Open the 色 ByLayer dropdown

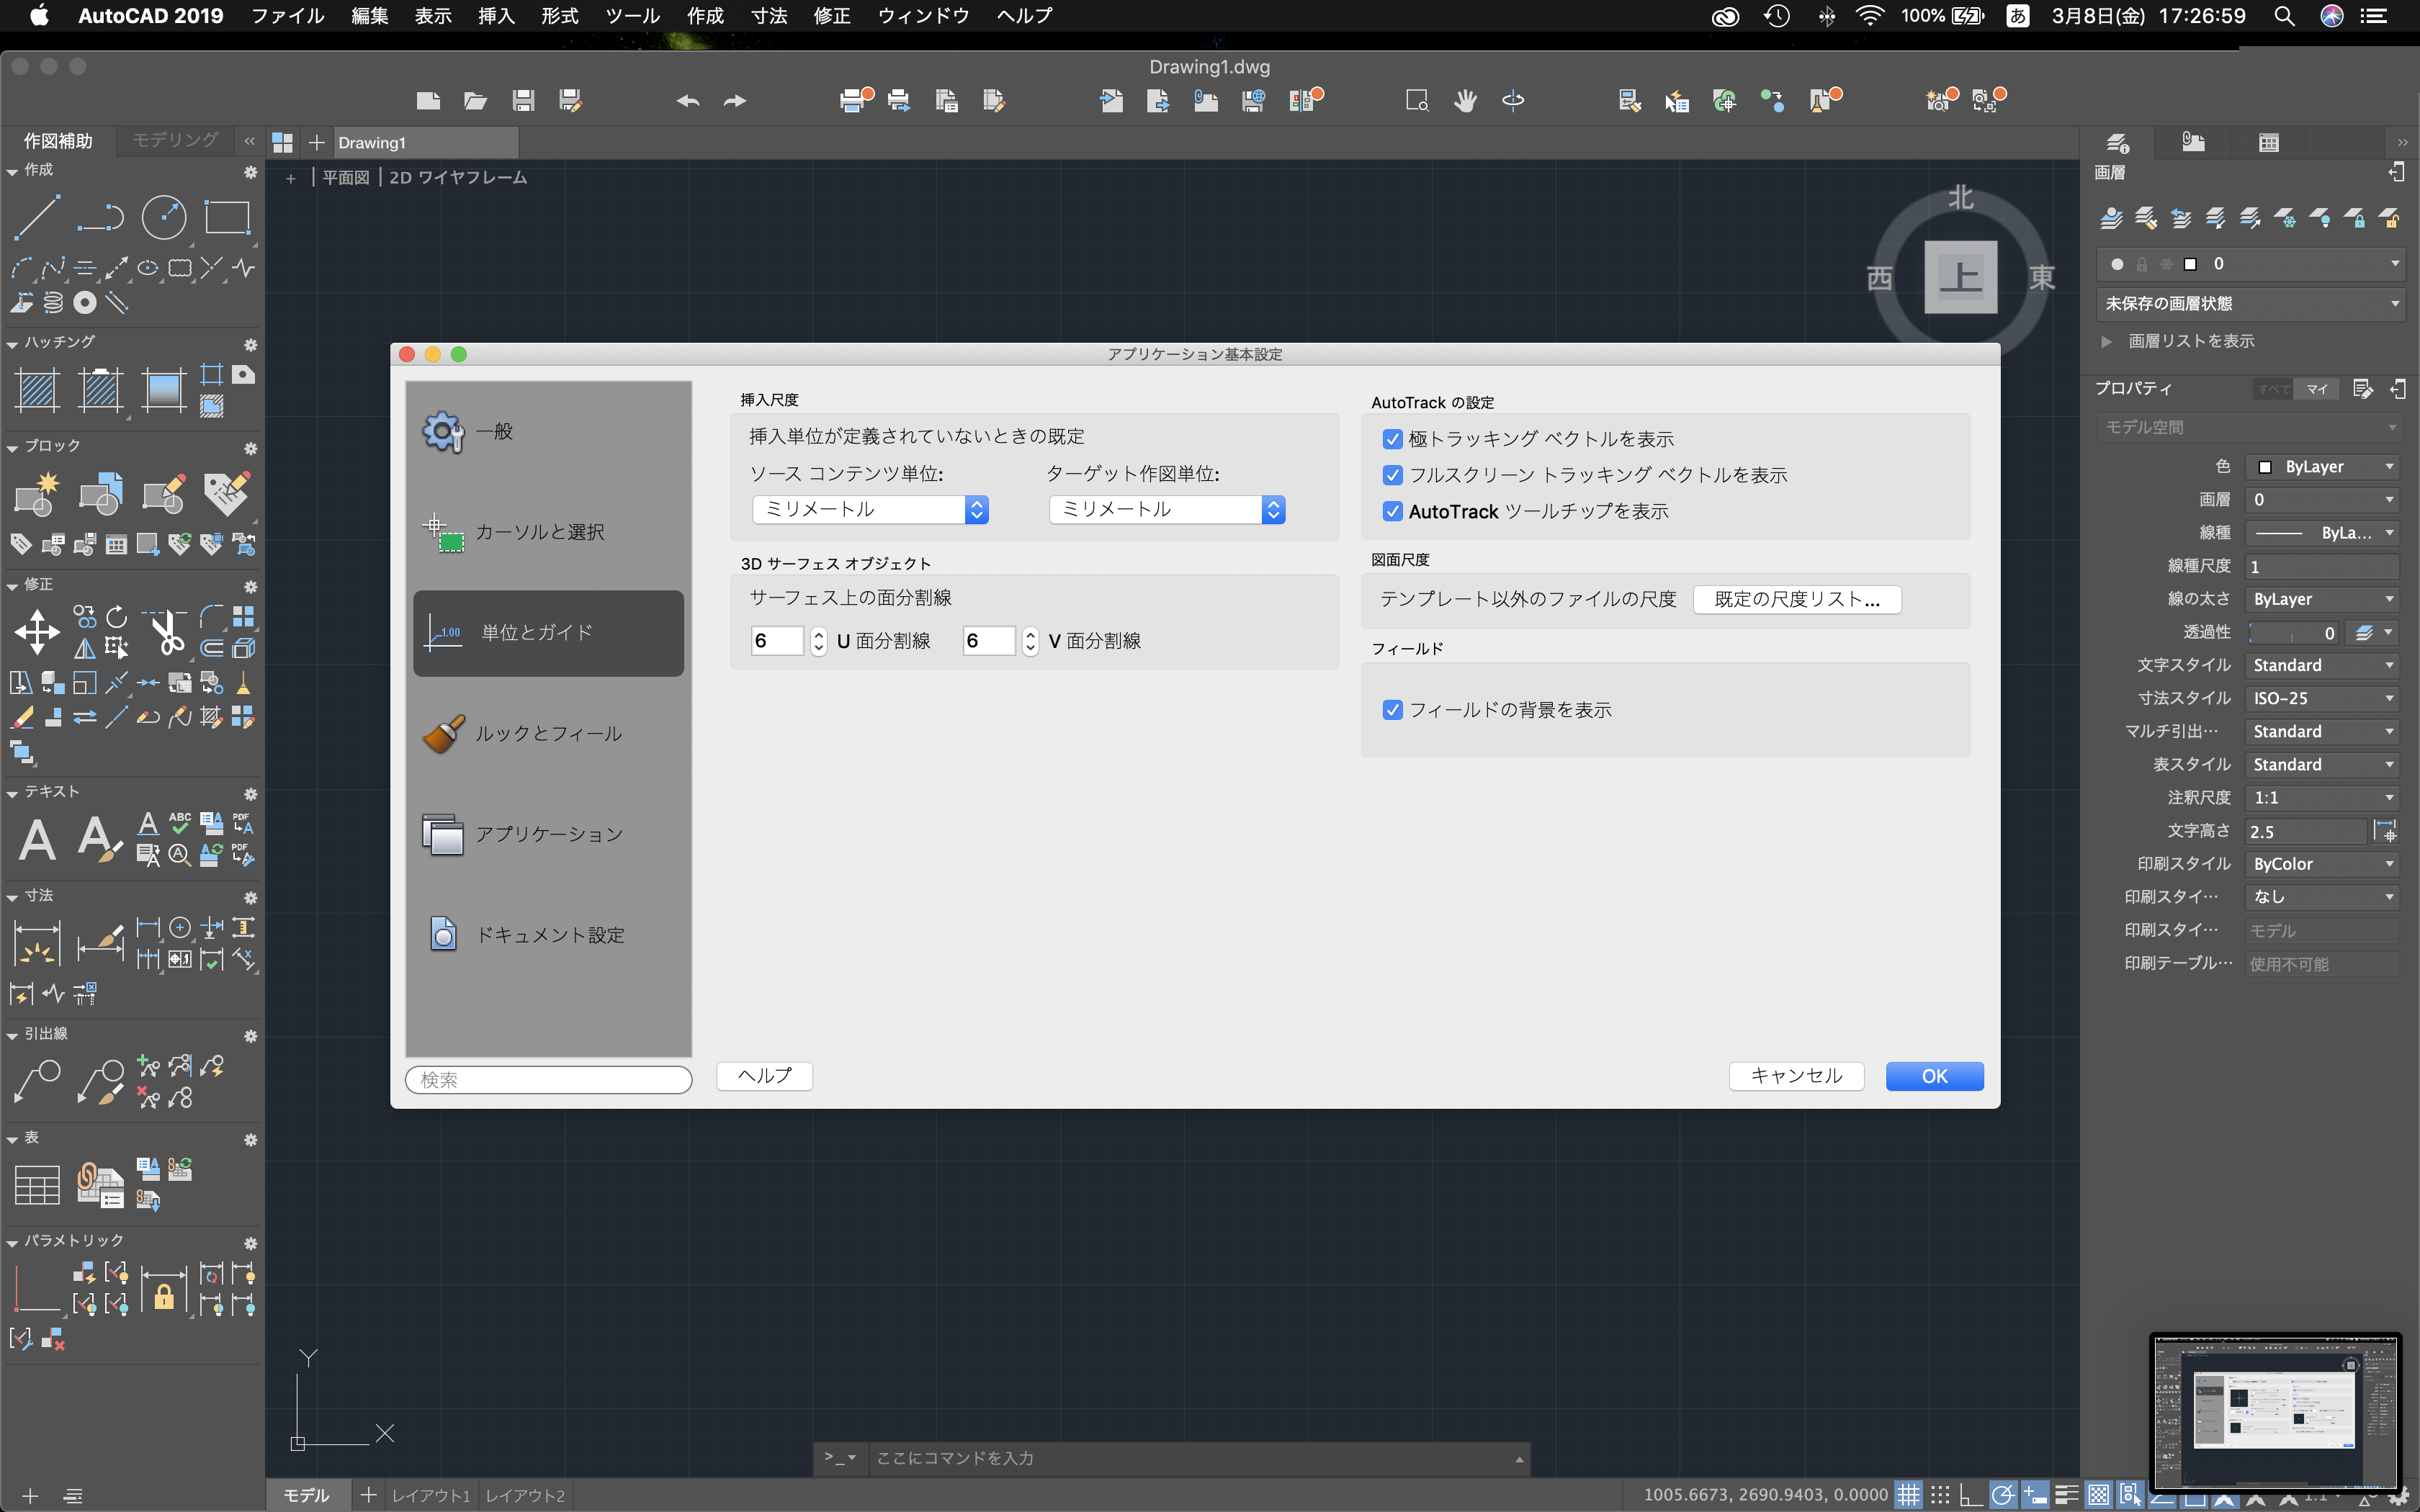[2322, 467]
